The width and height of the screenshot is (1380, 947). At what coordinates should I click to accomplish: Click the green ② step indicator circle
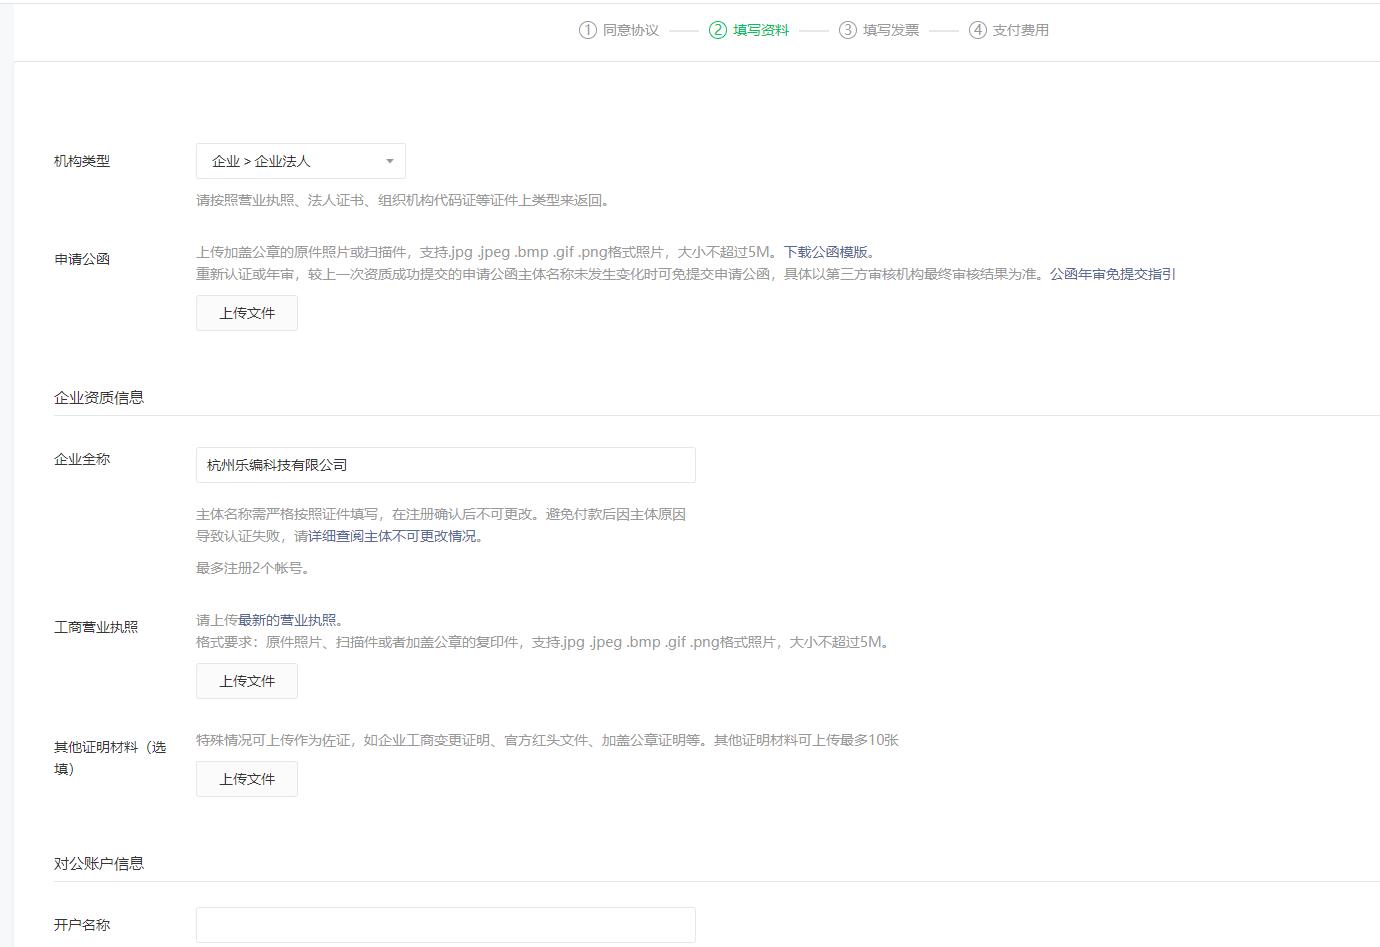719,30
